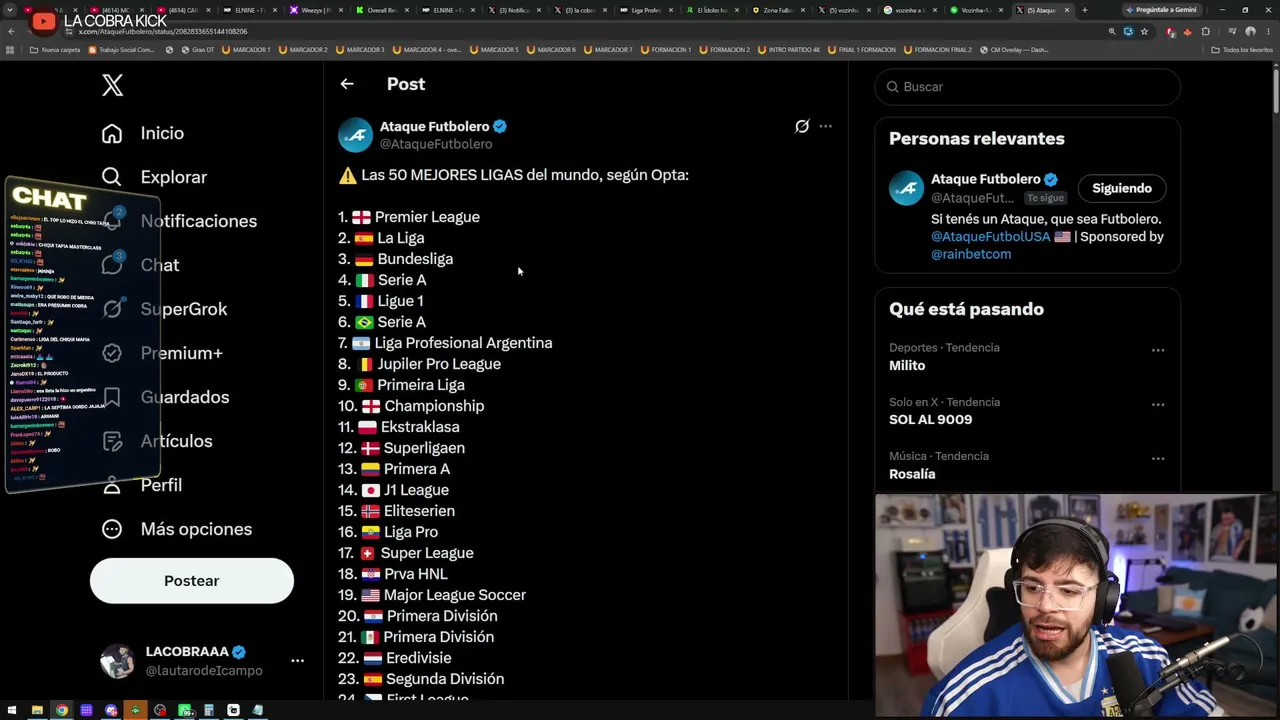
Task: Open LACOBRAAA account three-dot menu
Action: coord(297,660)
